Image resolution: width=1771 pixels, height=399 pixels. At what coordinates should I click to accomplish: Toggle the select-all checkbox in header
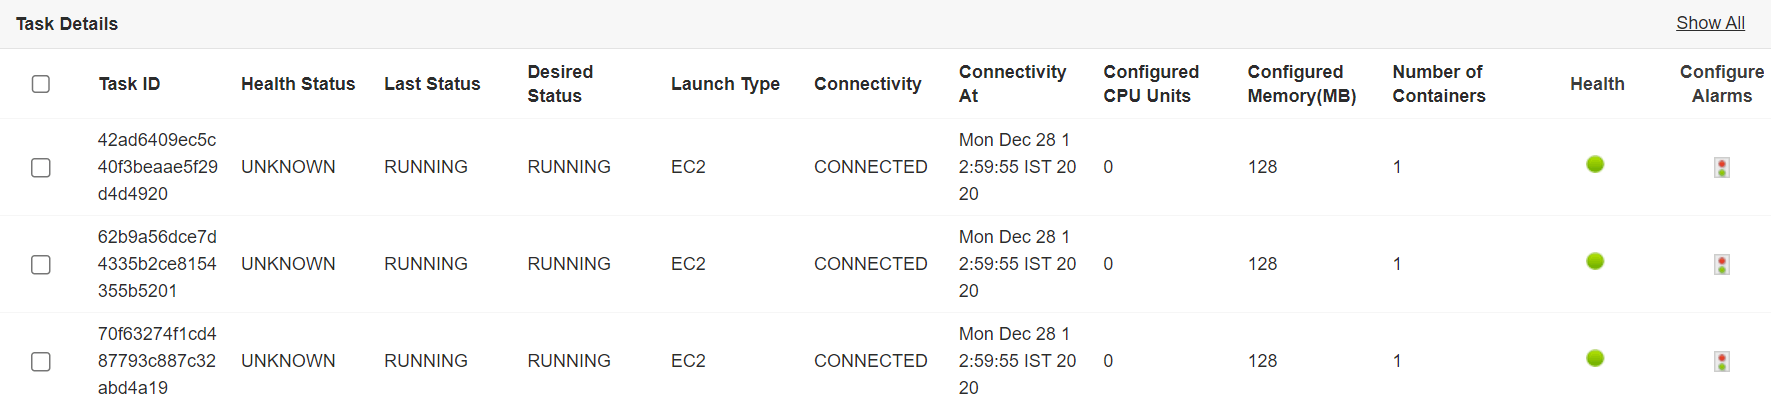[x=41, y=84]
